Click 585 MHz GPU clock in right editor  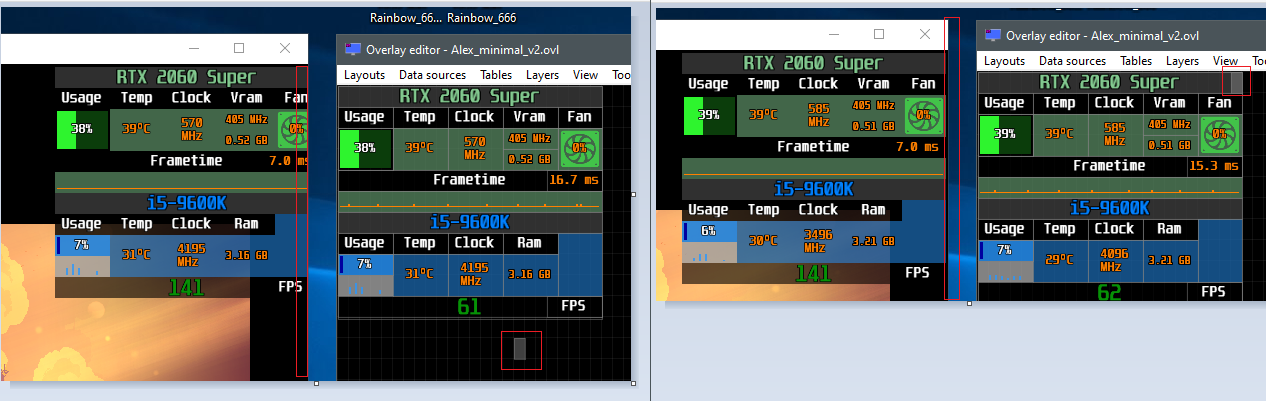[x=1114, y=133]
